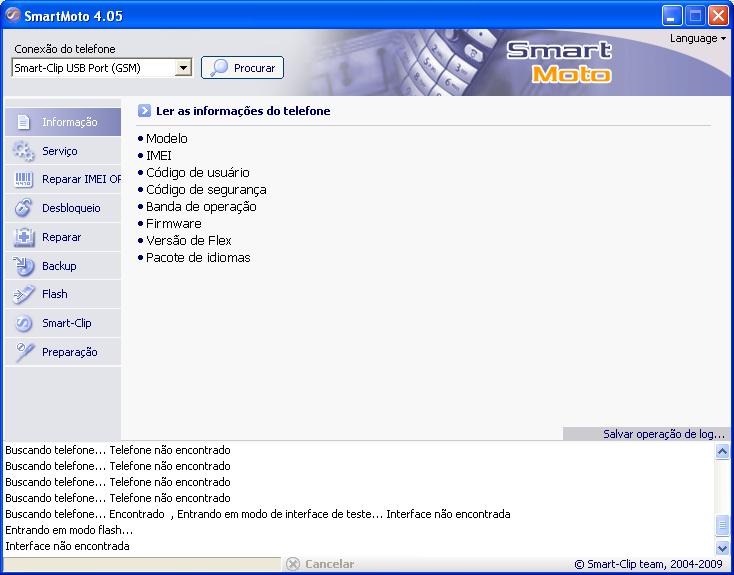The width and height of the screenshot is (734, 575).
Task: Click log line Entrando em modo flash
Action: click(69, 531)
